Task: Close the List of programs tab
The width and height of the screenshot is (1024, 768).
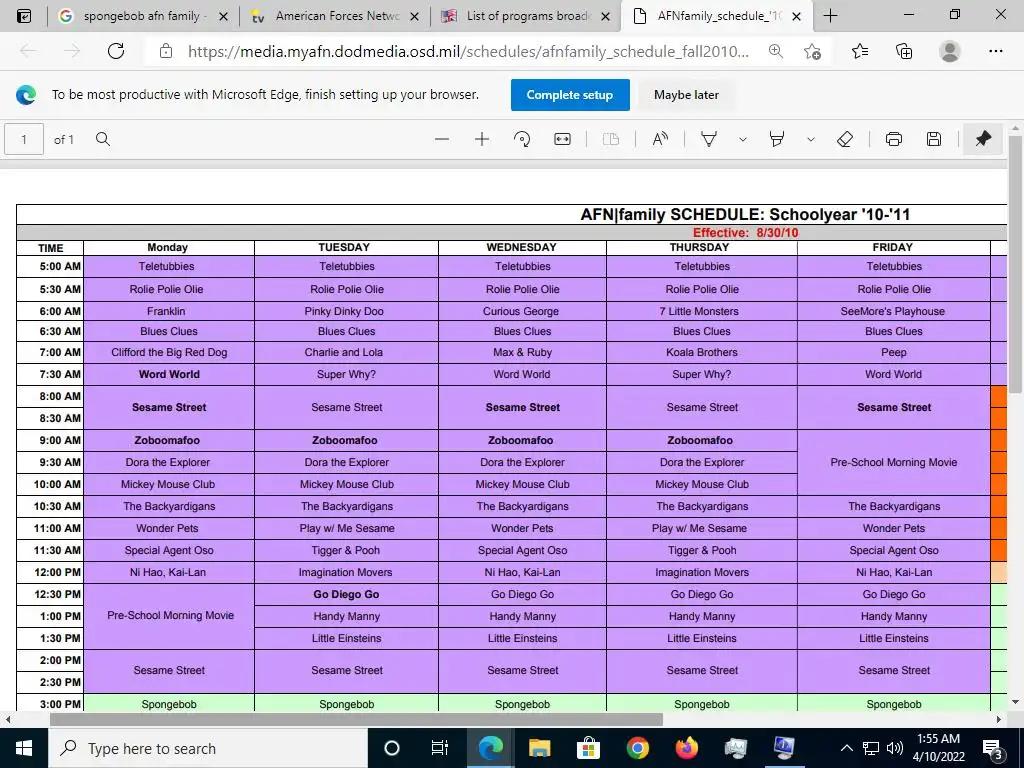Action: pos(606,16)
